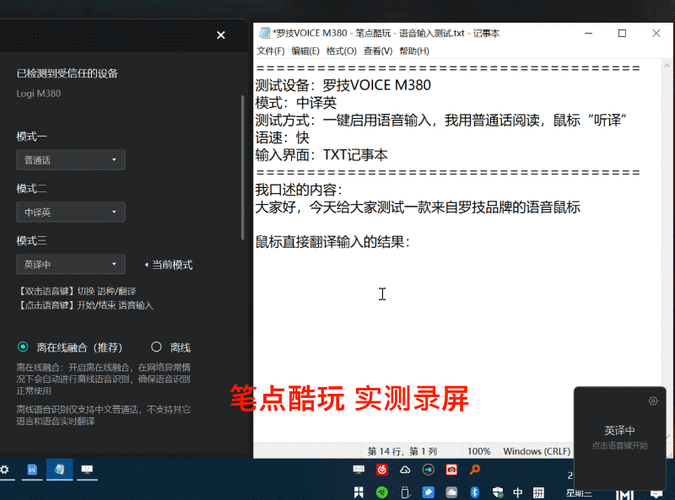
Task: Click the Notepad title bar file icon
Action: 264,33
